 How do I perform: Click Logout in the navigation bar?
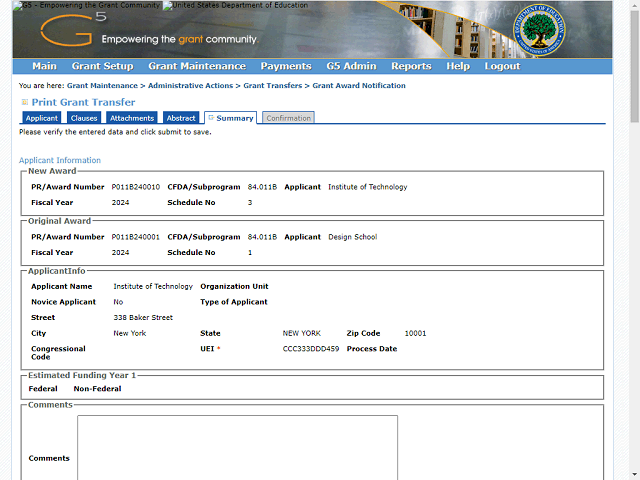(x=502, y=66)
